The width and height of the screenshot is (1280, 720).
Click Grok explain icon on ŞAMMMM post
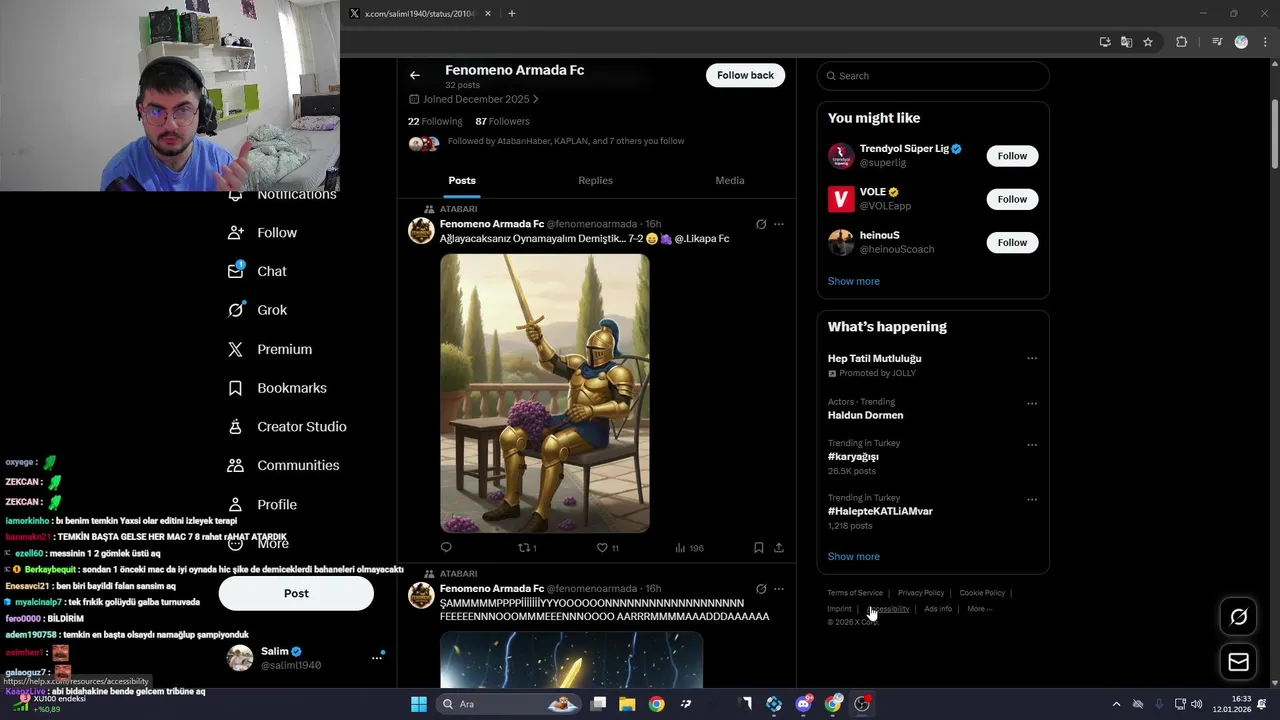tap(761, 589)
